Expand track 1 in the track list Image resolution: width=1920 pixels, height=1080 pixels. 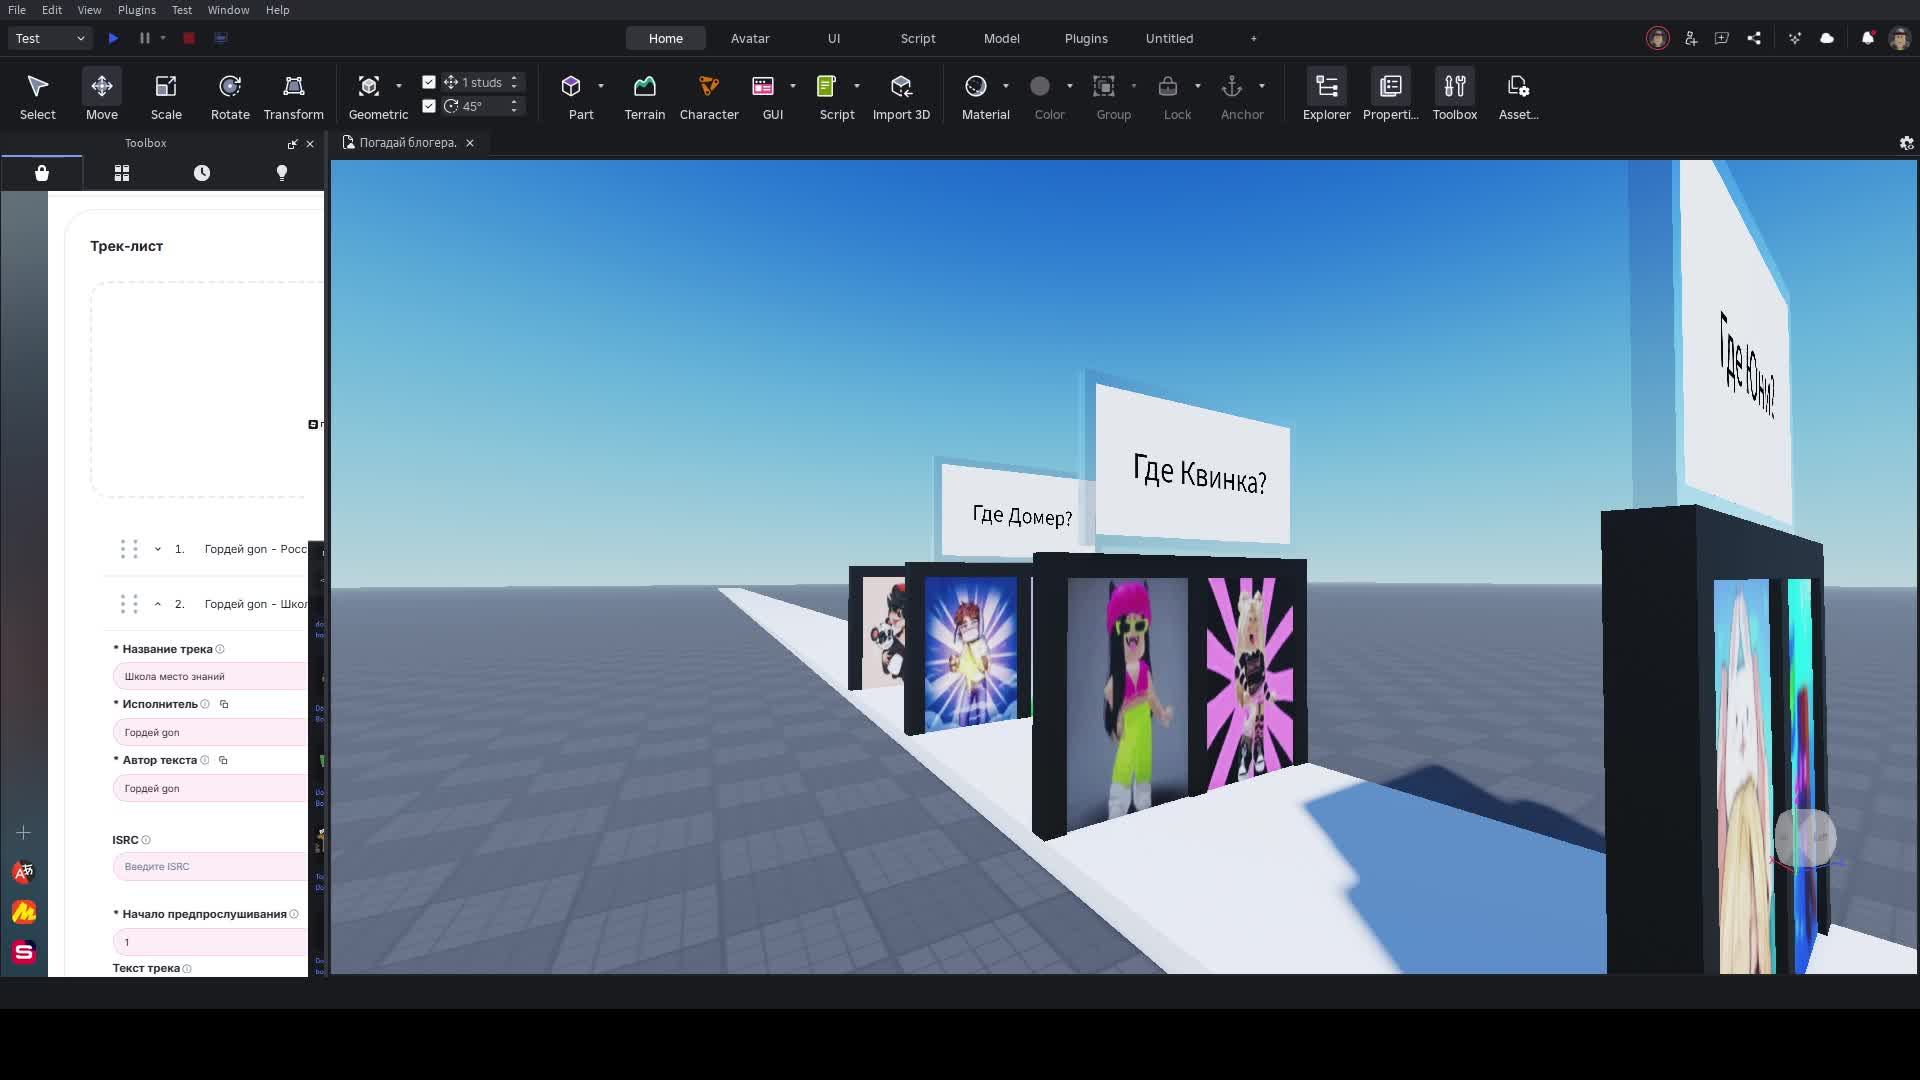pyautogui.click(x=158, y=549)
